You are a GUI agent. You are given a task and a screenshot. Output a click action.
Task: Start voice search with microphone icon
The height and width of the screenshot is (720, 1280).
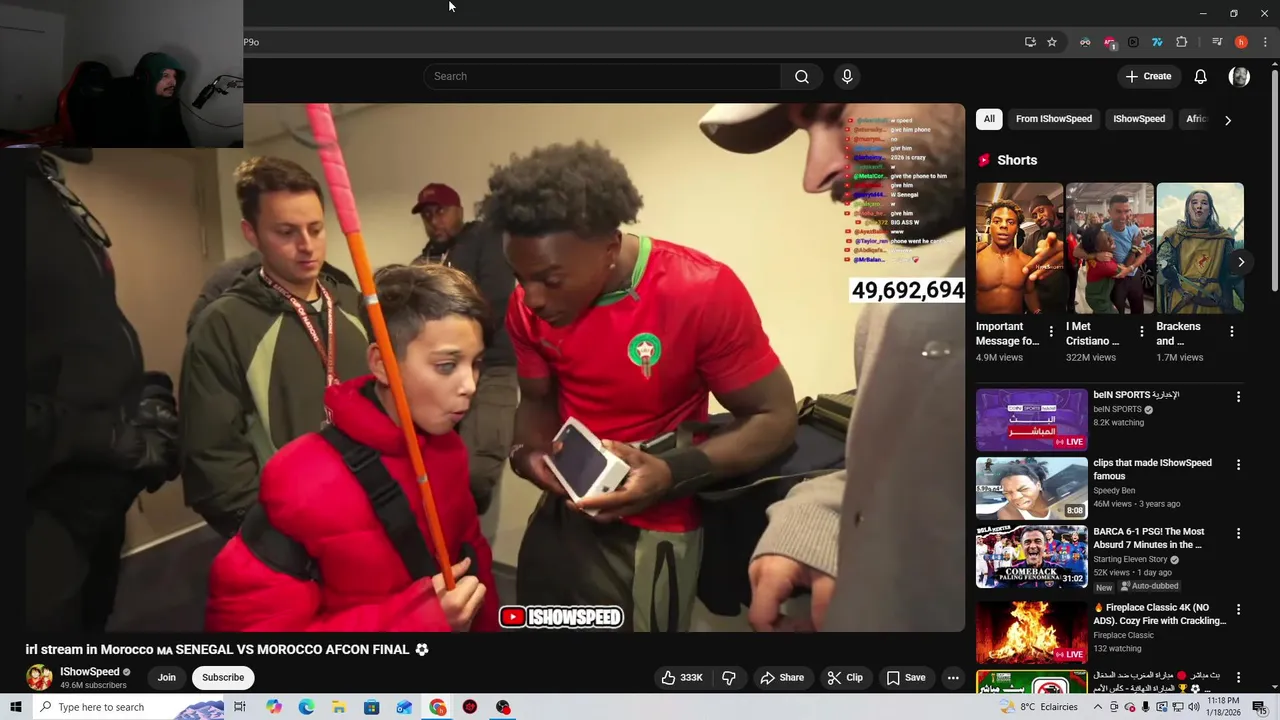click(847, 76)
